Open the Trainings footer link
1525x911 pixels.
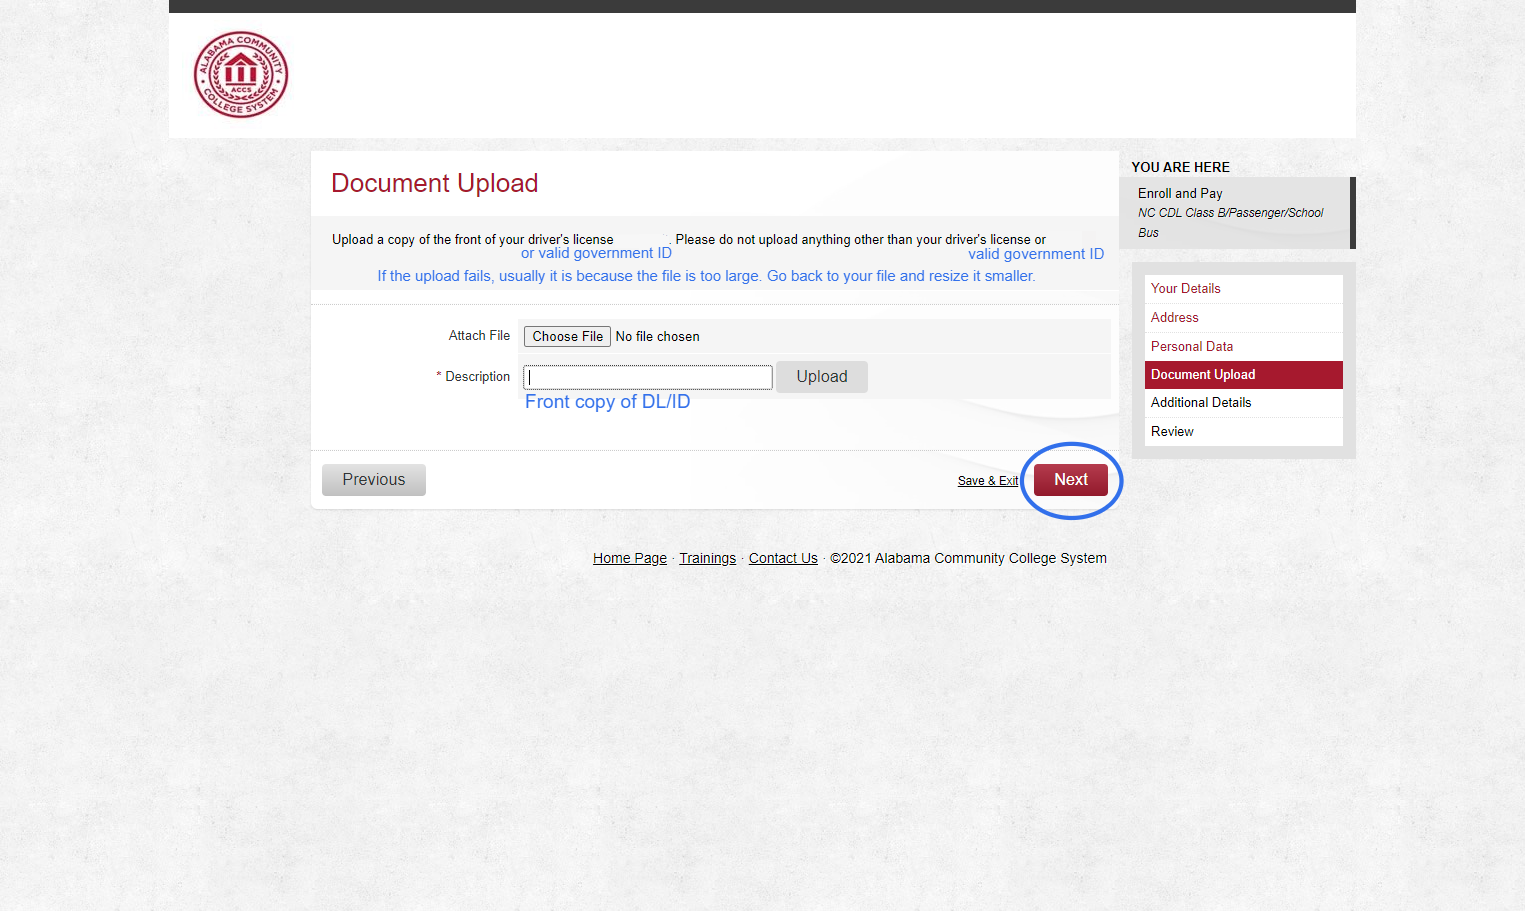click(708, 559)
